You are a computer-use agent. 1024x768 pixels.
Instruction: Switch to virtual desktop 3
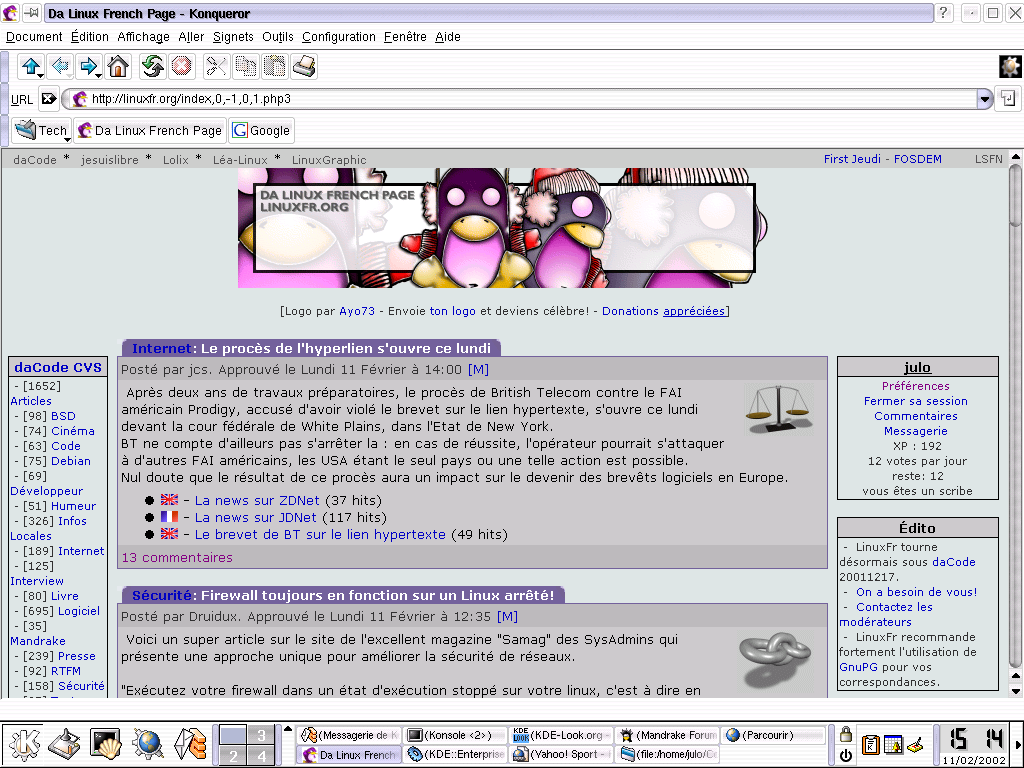(x=261, y=735)
